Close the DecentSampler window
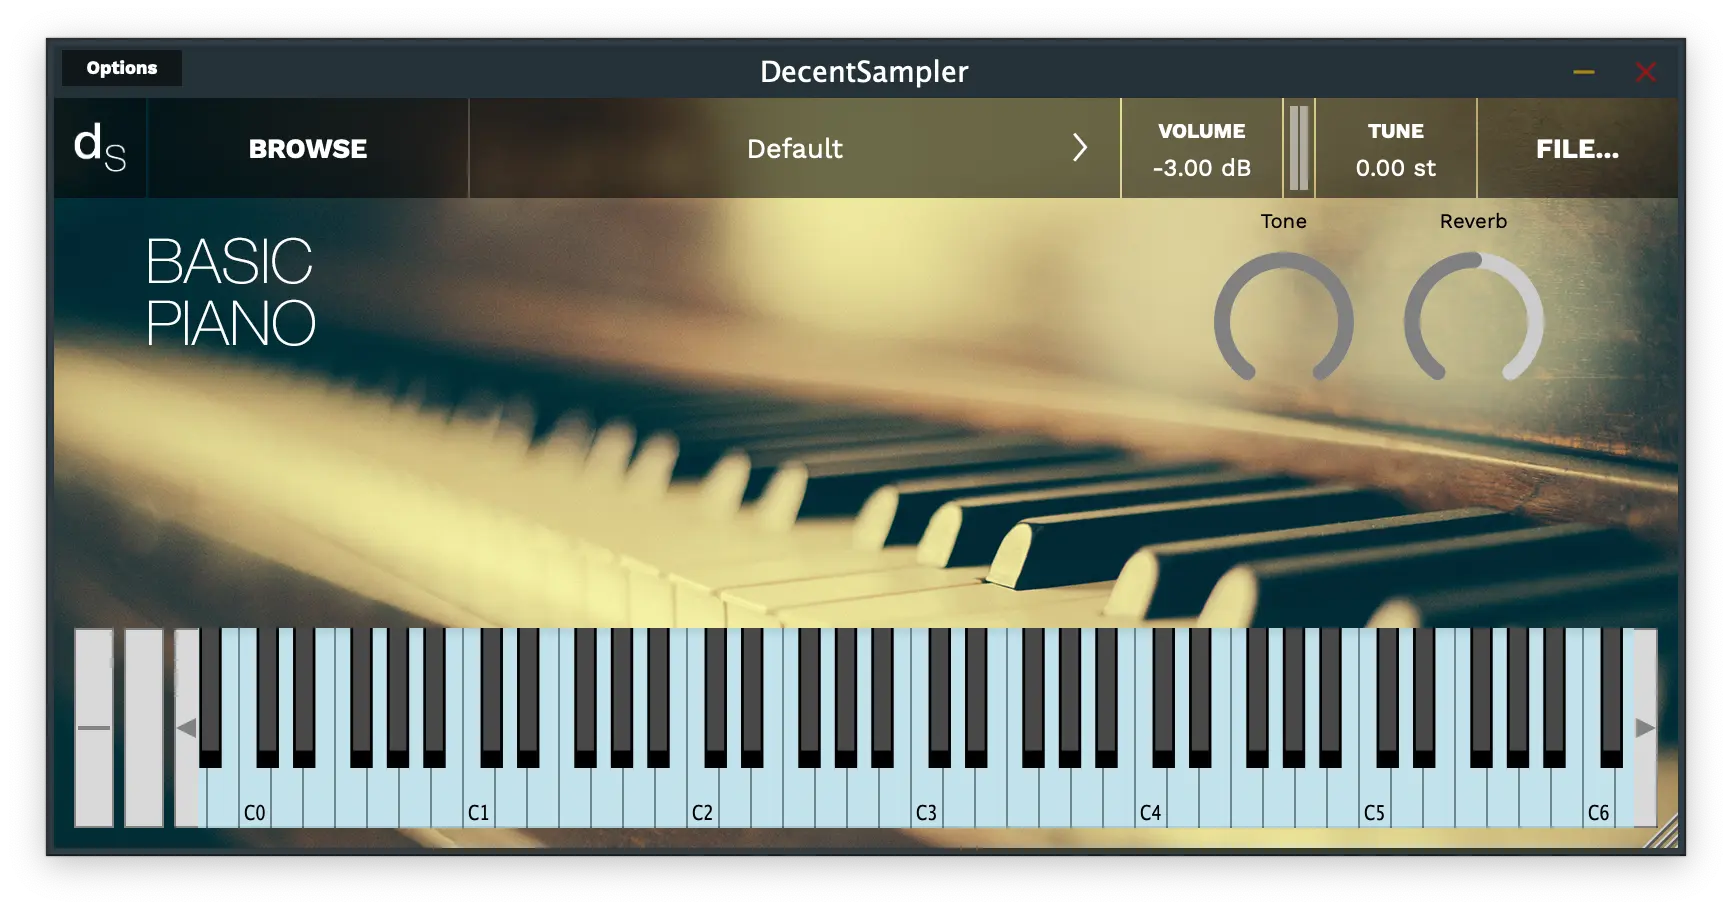1732x910 pixels. pyautogui.click(x=1645, y=72)
